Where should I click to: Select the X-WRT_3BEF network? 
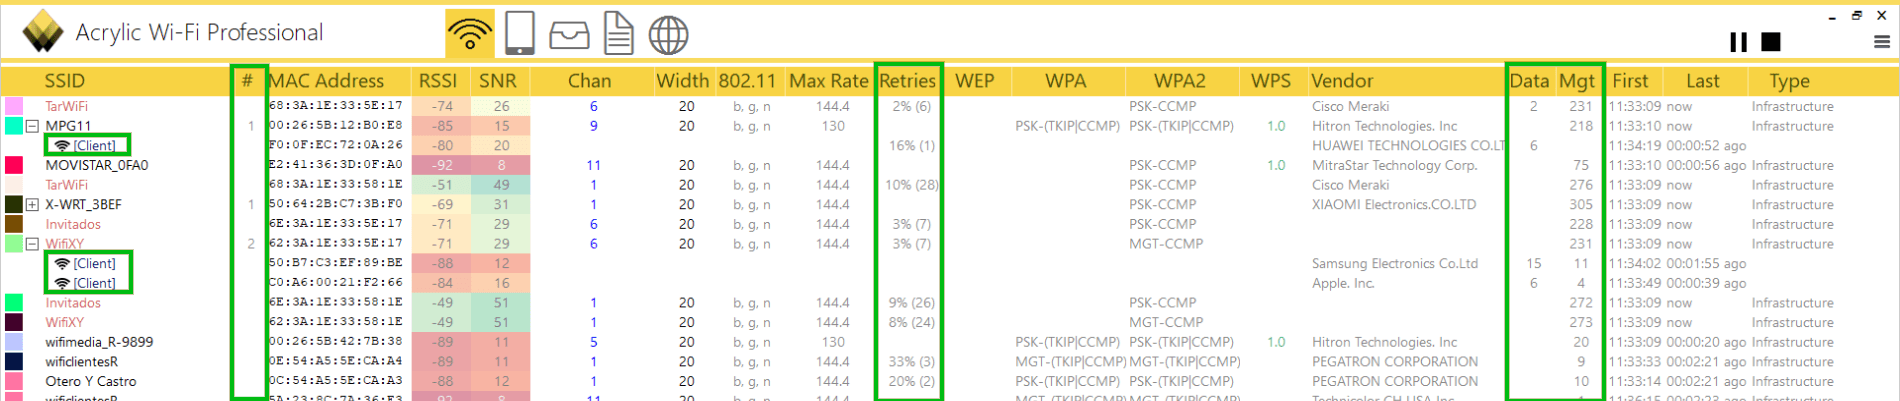(950, 205)
